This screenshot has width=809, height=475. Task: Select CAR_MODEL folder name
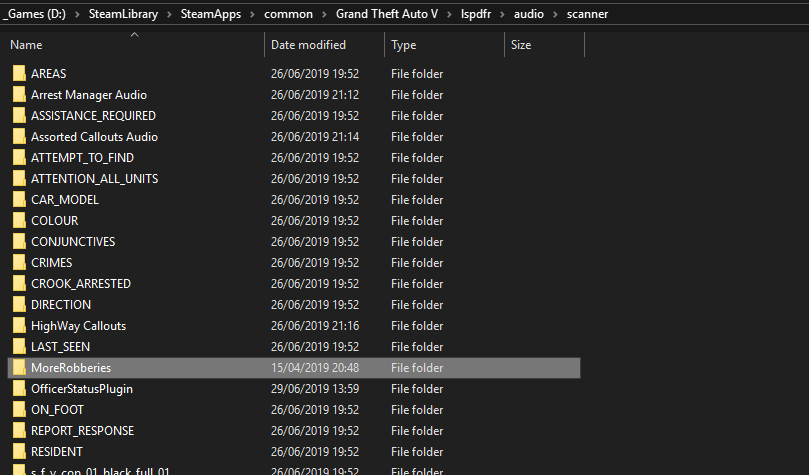click(65, 200)
